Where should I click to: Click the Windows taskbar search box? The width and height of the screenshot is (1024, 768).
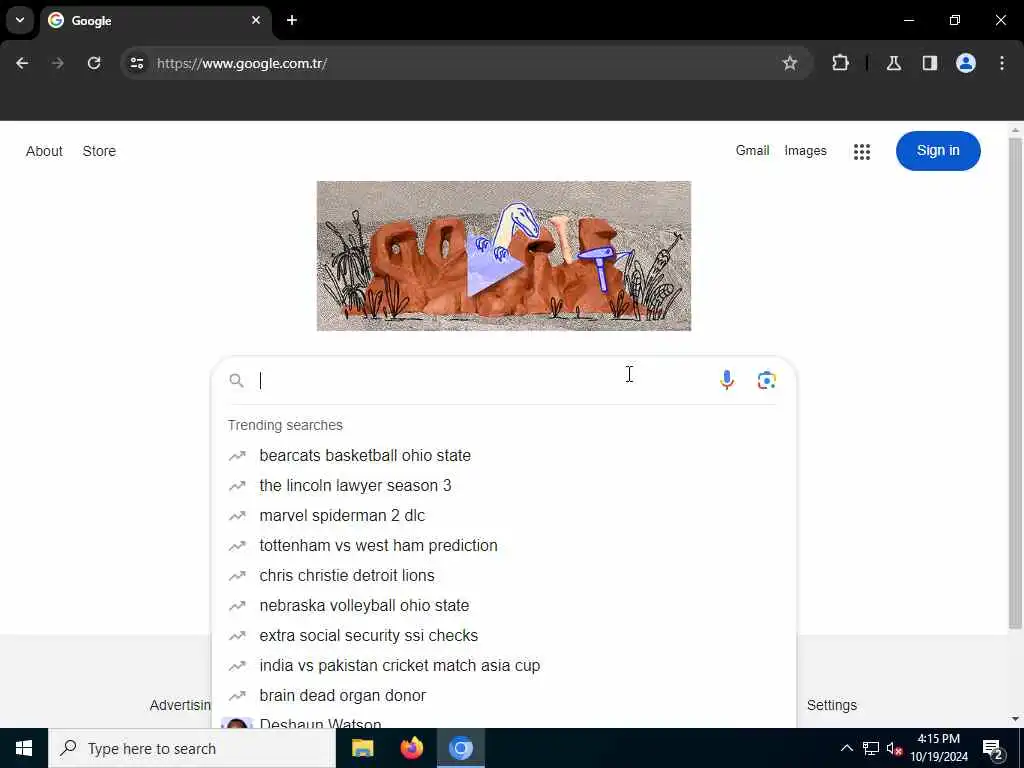coord(192,748)
